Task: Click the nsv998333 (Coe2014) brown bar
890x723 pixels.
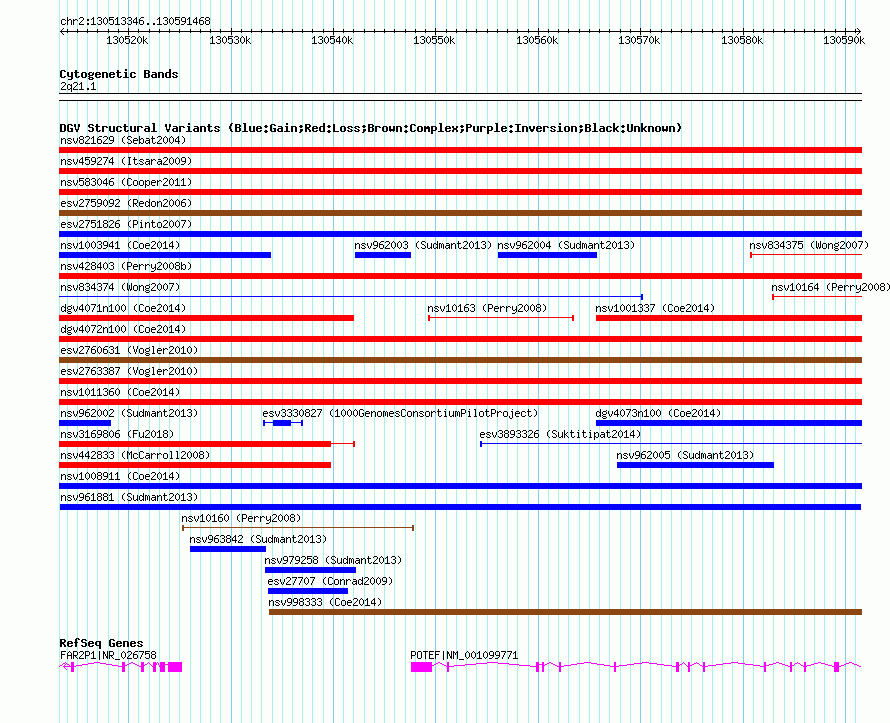Action: pos(565,612)
